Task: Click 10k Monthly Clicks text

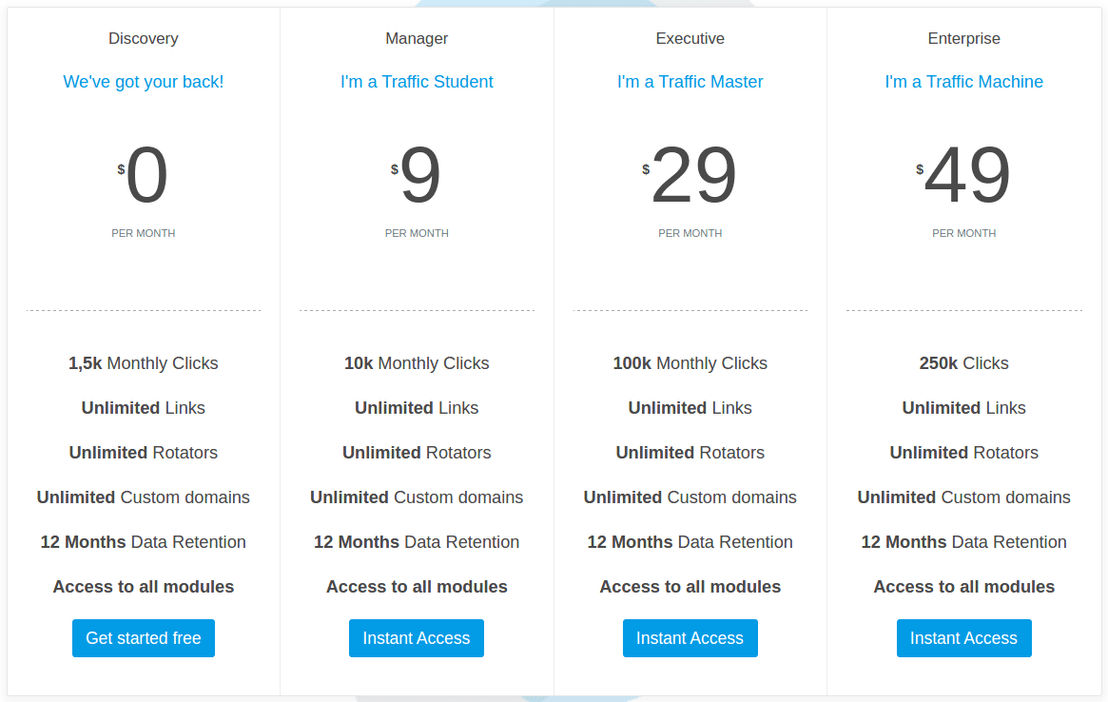Action: pos(416,363)
